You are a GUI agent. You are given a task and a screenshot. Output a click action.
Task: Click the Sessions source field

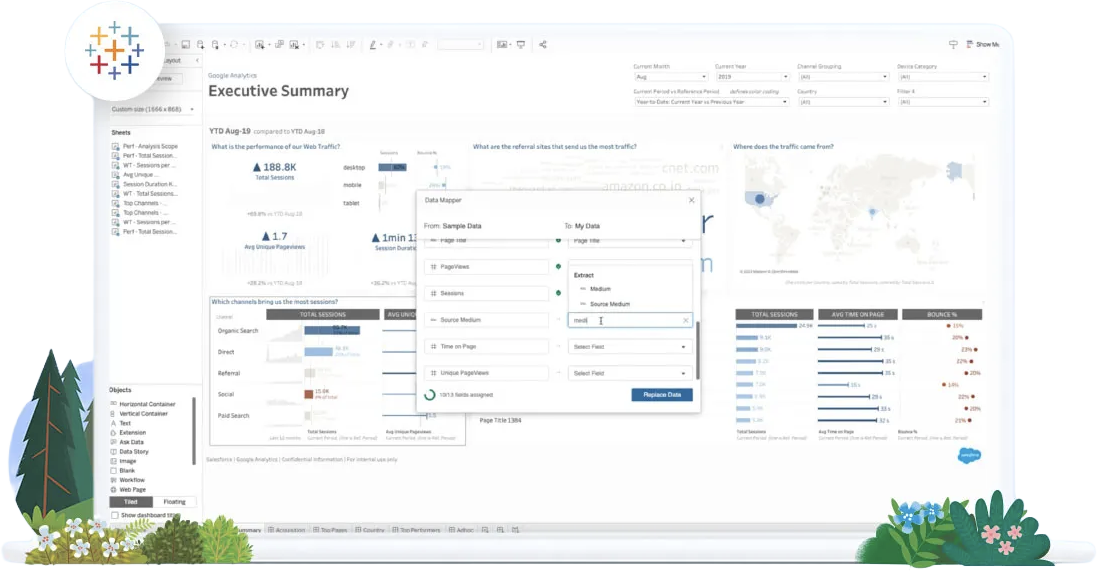pos(486,294)
